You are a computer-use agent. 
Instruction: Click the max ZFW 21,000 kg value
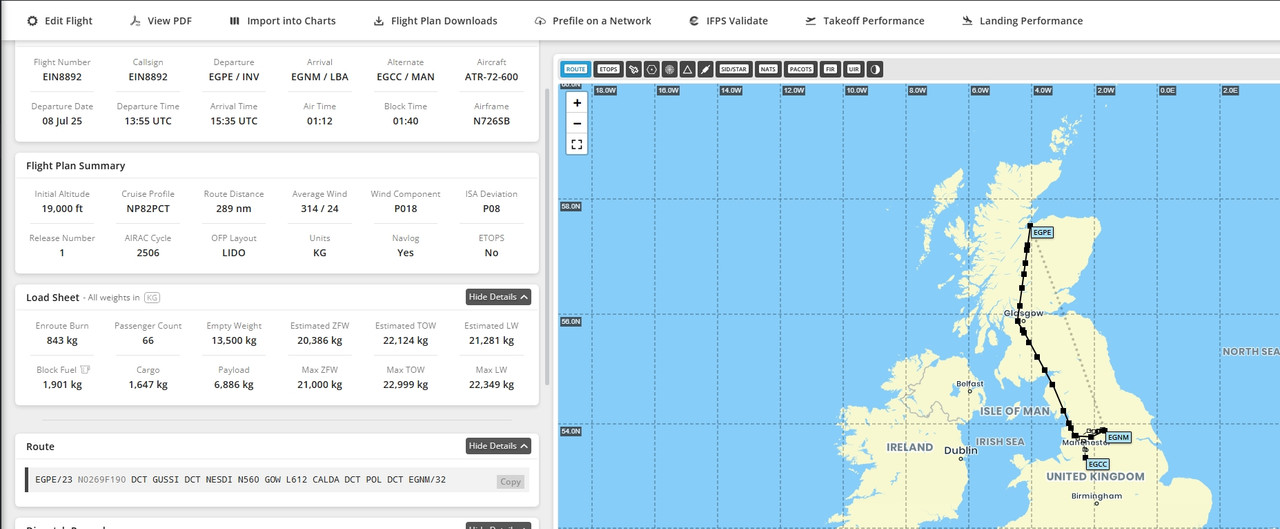[320, 385]
